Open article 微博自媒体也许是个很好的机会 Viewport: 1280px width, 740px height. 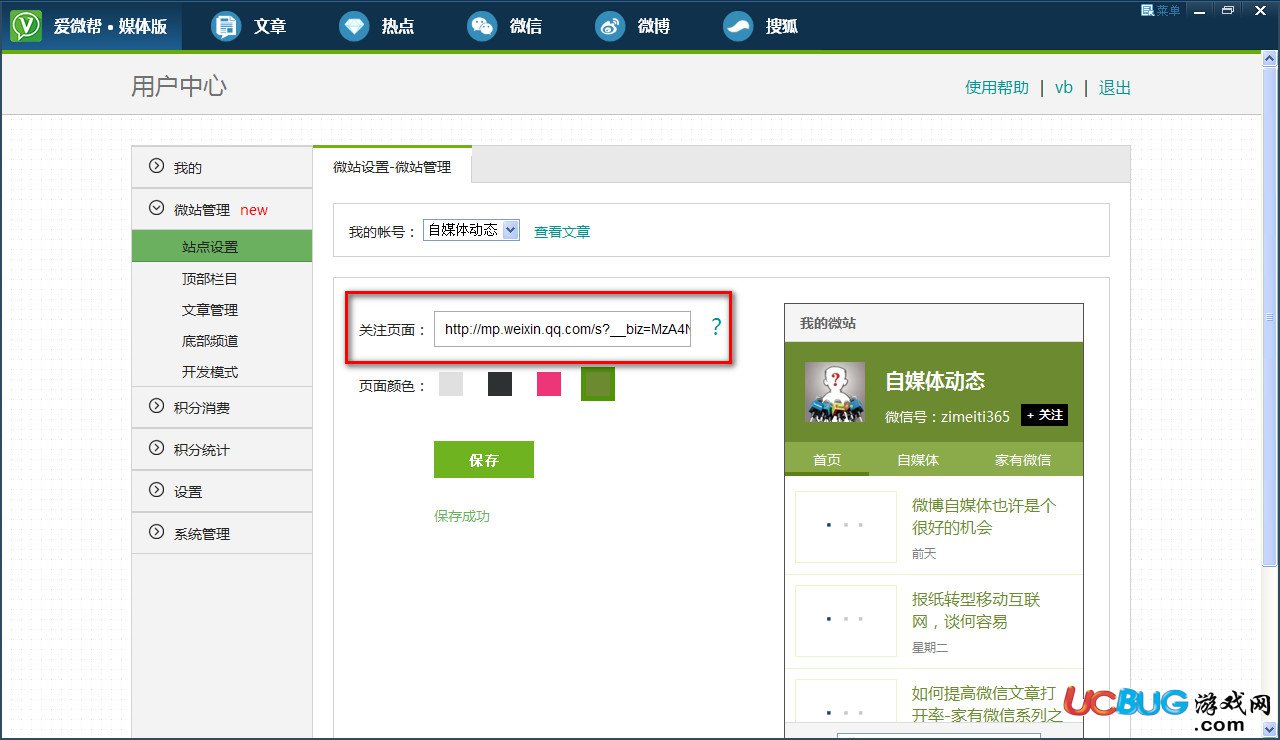point(984,516)
